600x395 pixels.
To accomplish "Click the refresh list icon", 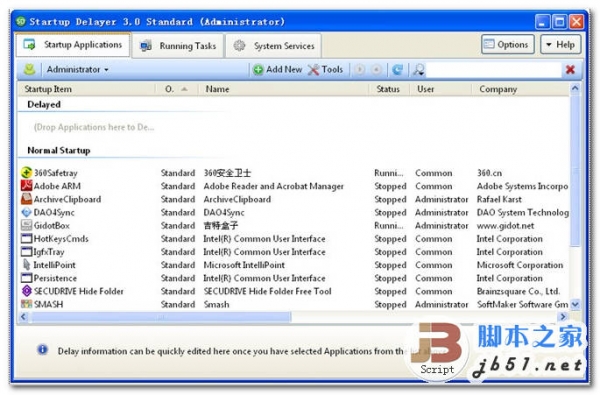I will pyautogui.click(x=398, y=70).
